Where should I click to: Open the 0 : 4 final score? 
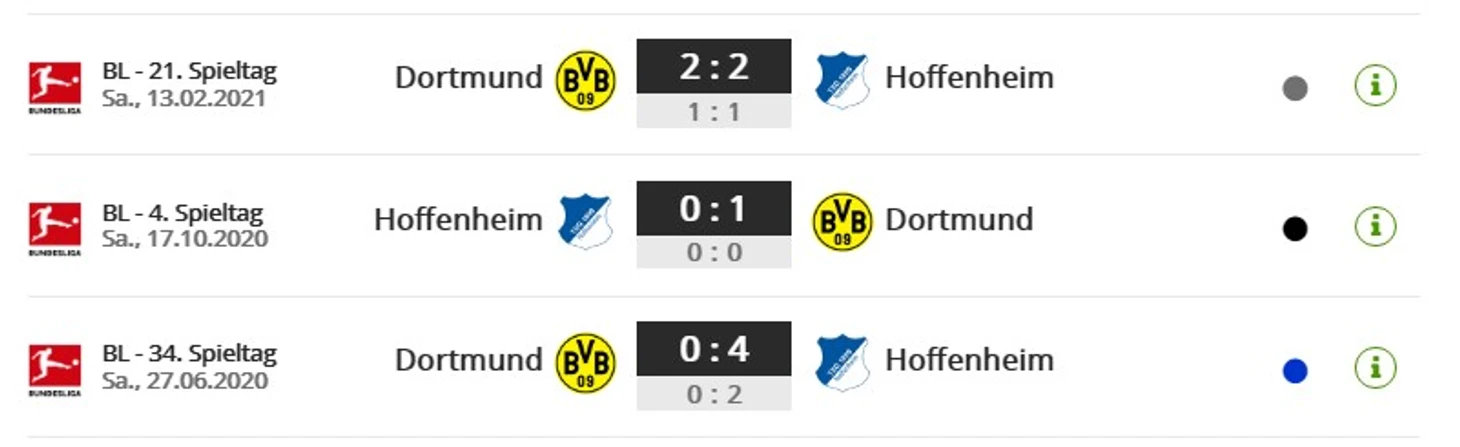tap(714, 349)
